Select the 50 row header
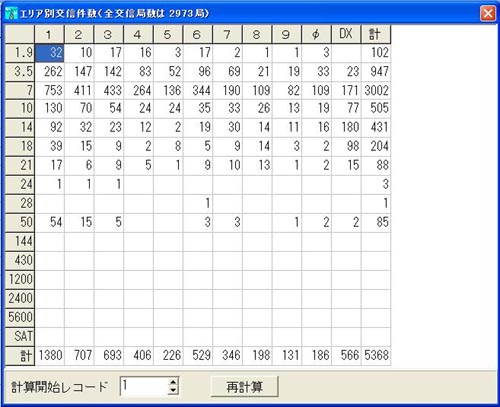500x407 pixels. 20,222
